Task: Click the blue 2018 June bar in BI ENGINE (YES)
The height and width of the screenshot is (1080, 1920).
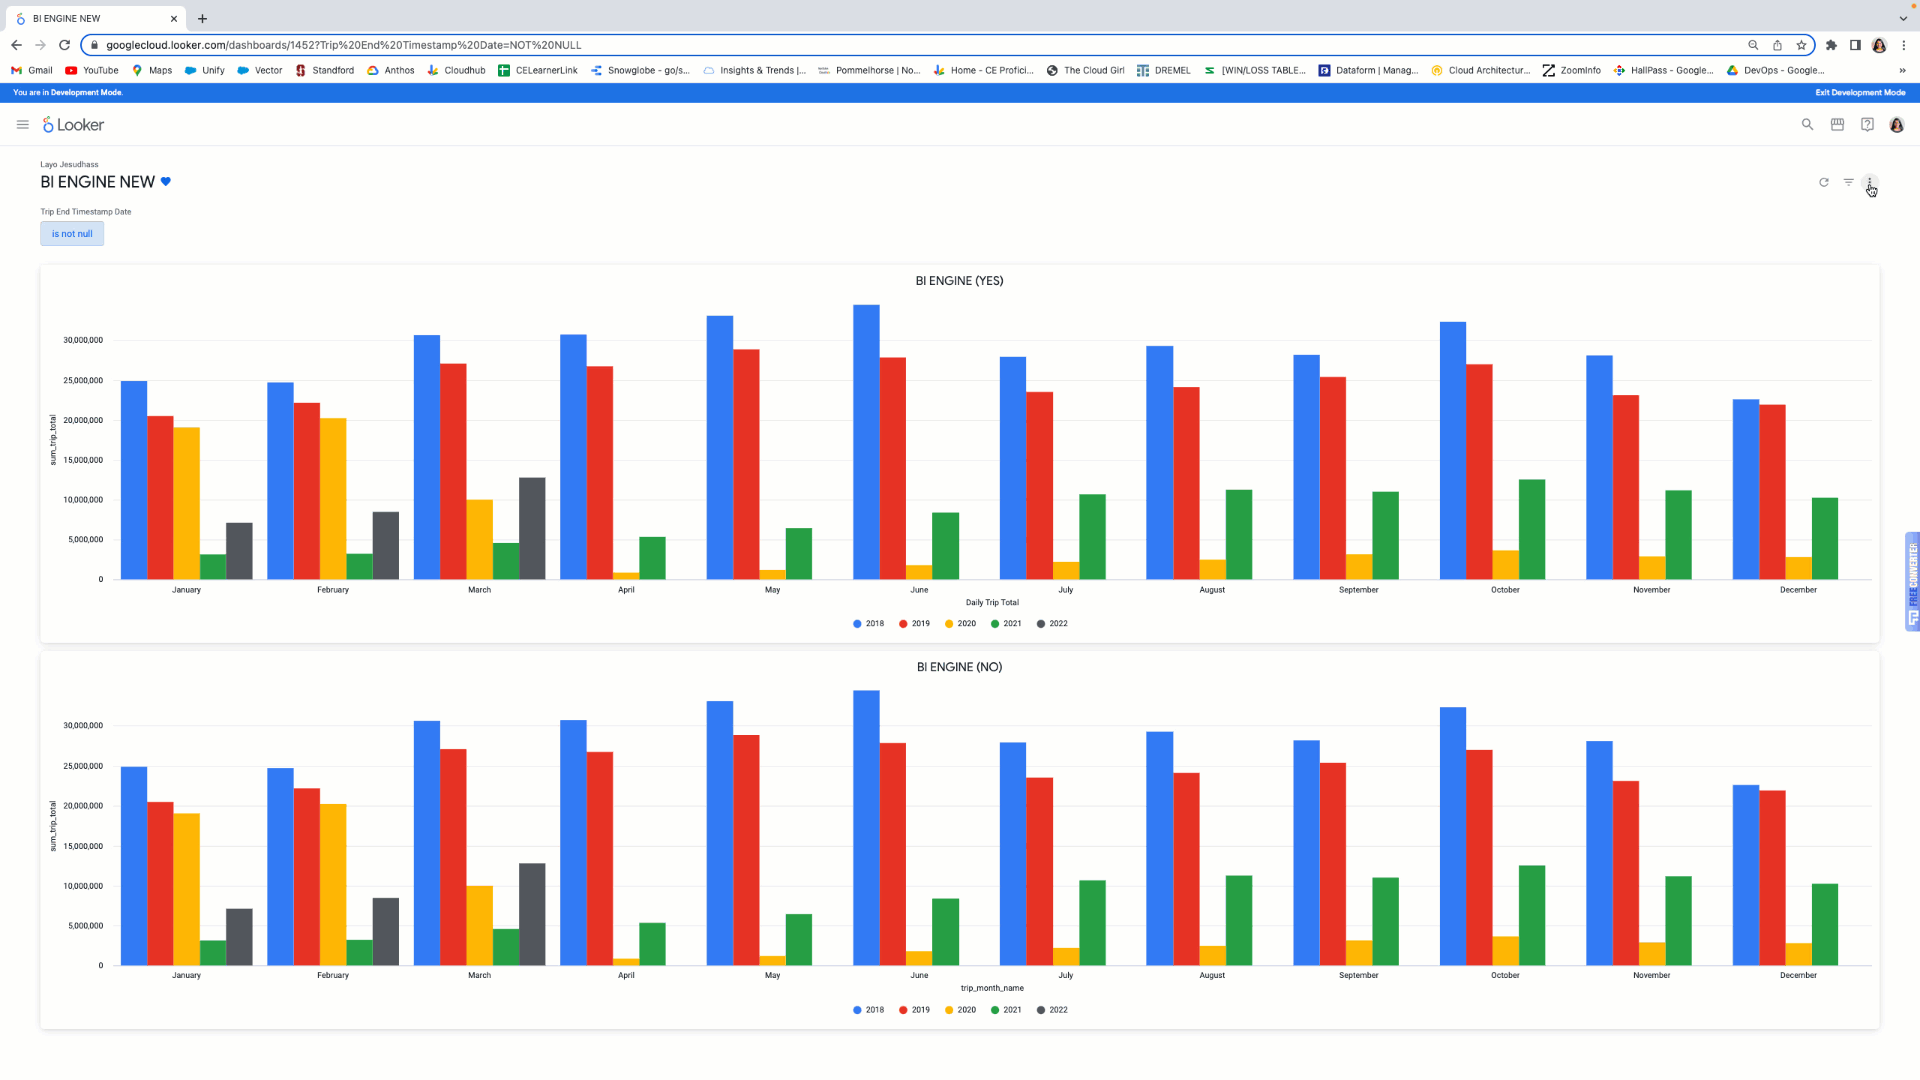Action: pos(866,442)
